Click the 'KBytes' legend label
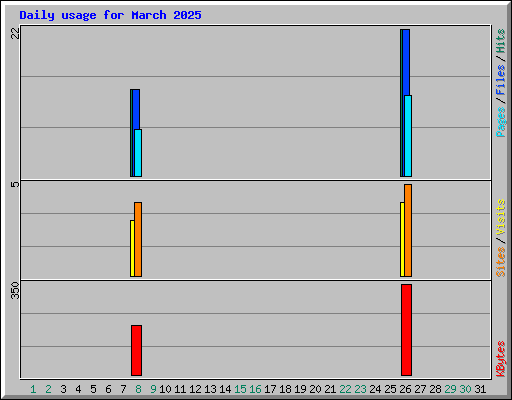This screenshot has height=400, width=512. tap(500, 359)
